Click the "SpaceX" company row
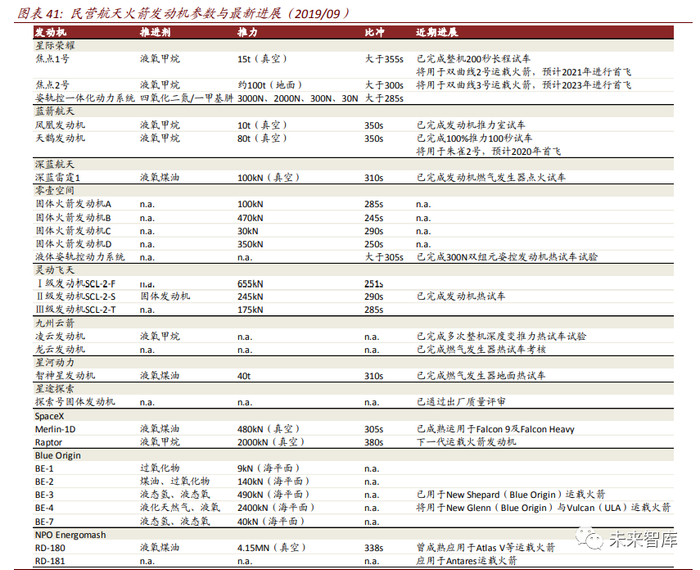 [x=354, y=416]
